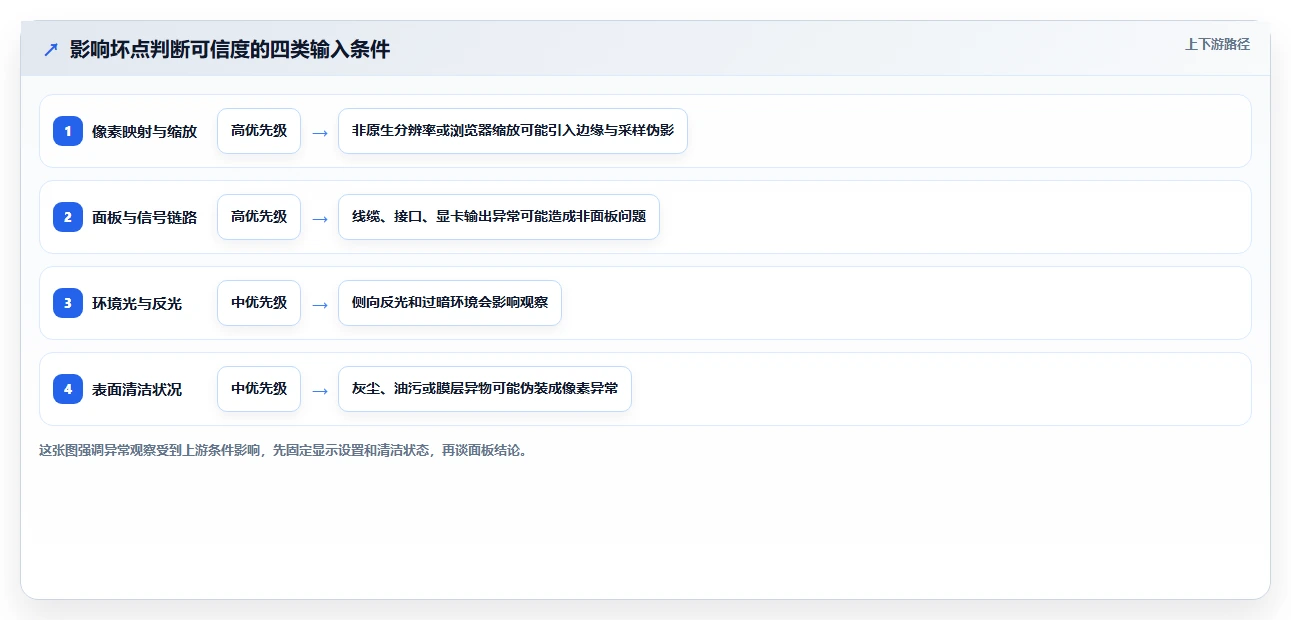Screen dimensions: 1291x620
Task: Click the 侧向反光和过暗环境会影响观察 box
Action: 450,303
